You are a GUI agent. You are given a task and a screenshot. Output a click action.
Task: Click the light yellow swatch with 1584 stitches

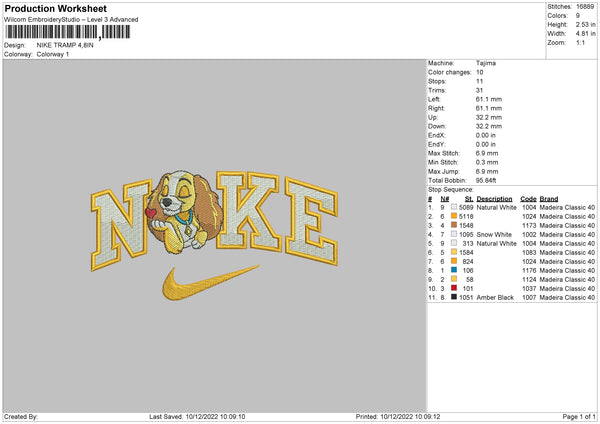pos(454,252)
